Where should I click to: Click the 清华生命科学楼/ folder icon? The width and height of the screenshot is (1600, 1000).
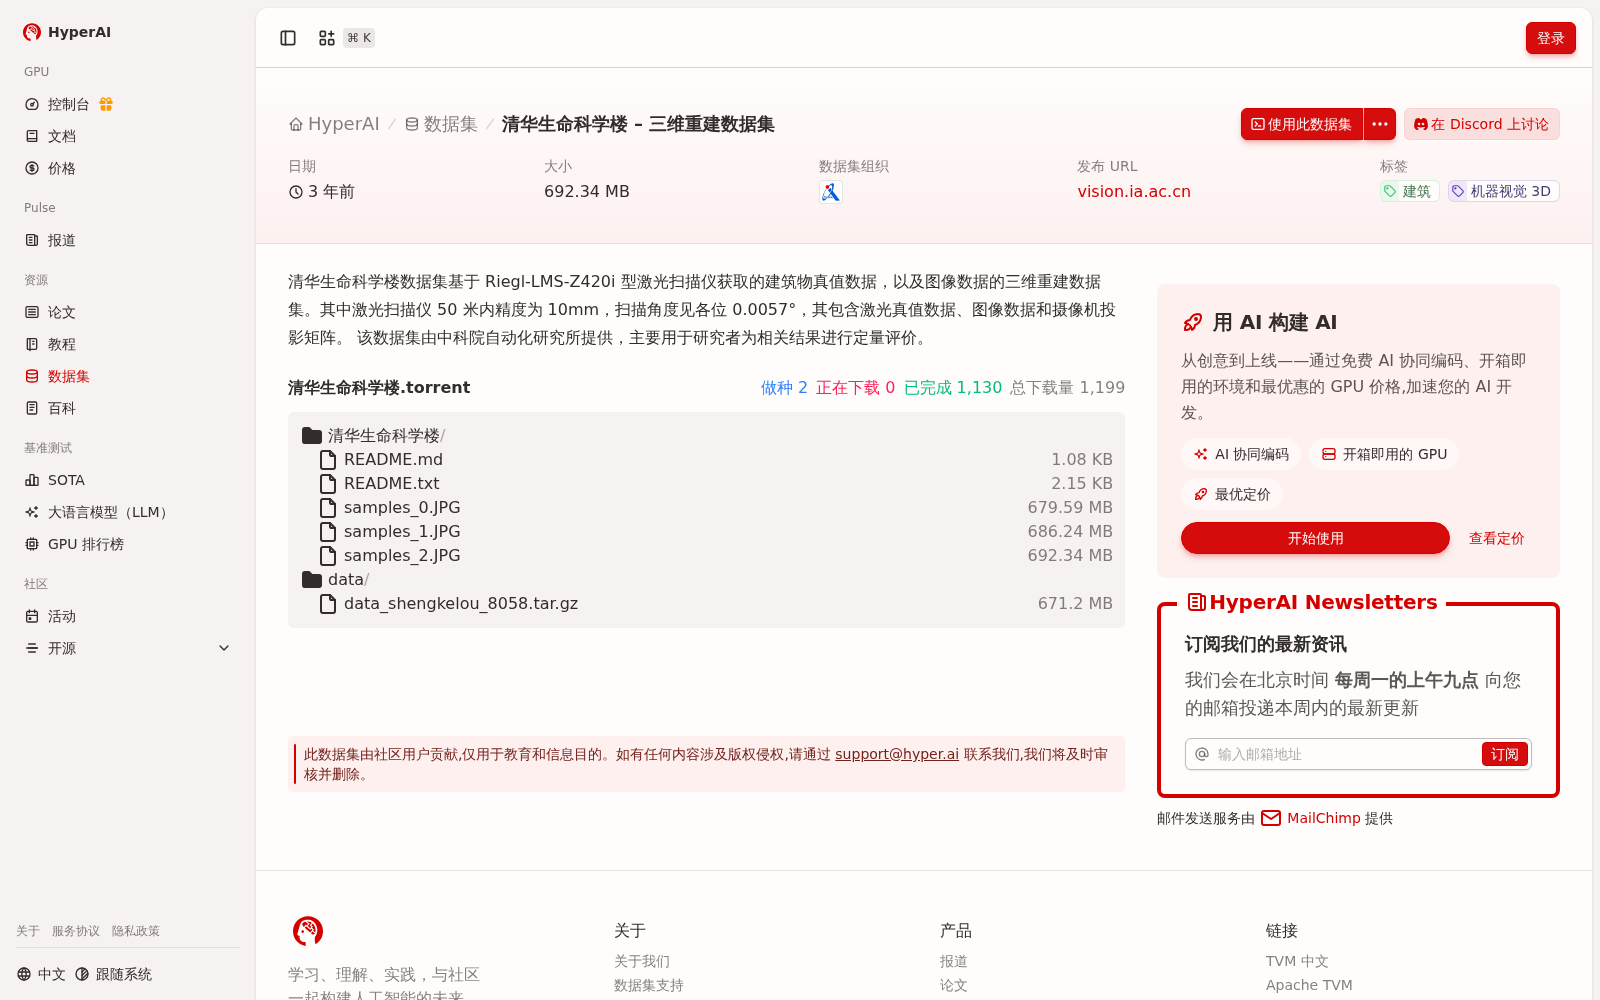pos(312,436)
